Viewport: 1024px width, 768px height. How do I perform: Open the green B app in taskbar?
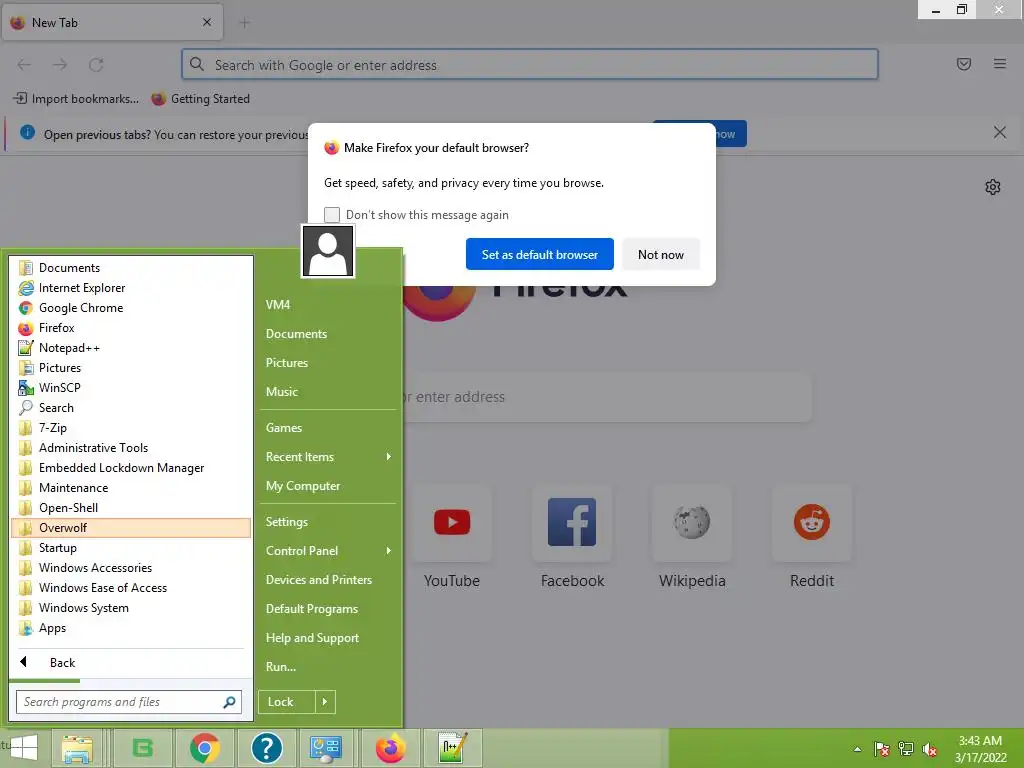[143, 748]
